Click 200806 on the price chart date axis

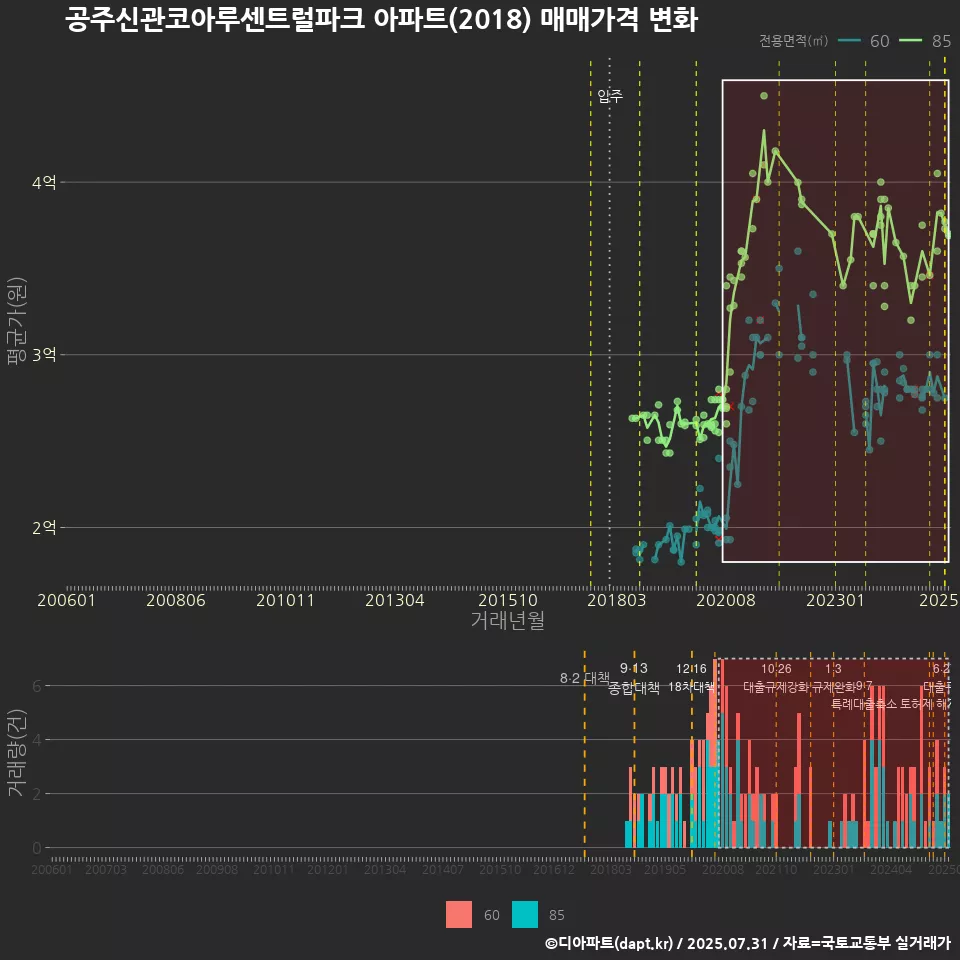tap(176, 600)
